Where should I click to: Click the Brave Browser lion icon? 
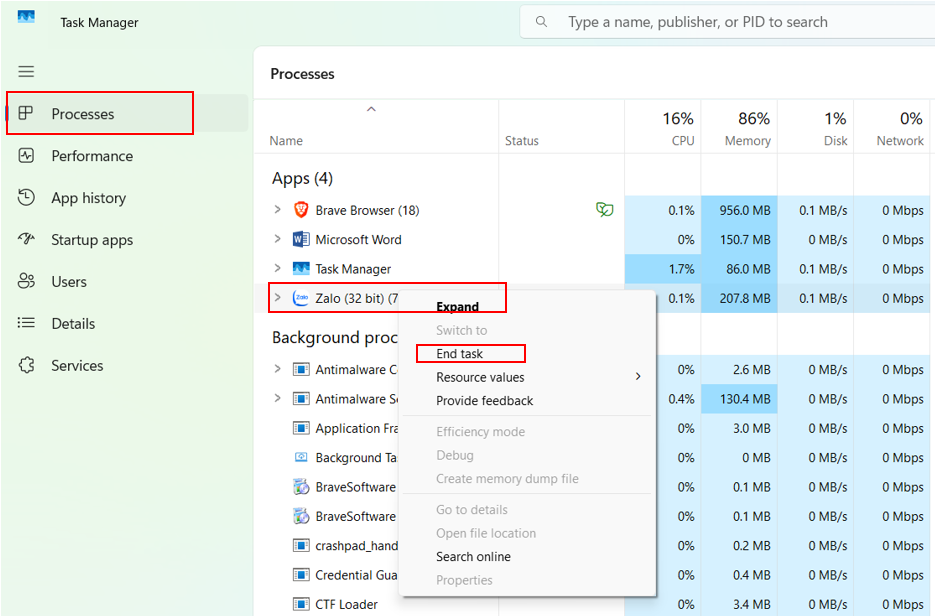coord(301,210)
